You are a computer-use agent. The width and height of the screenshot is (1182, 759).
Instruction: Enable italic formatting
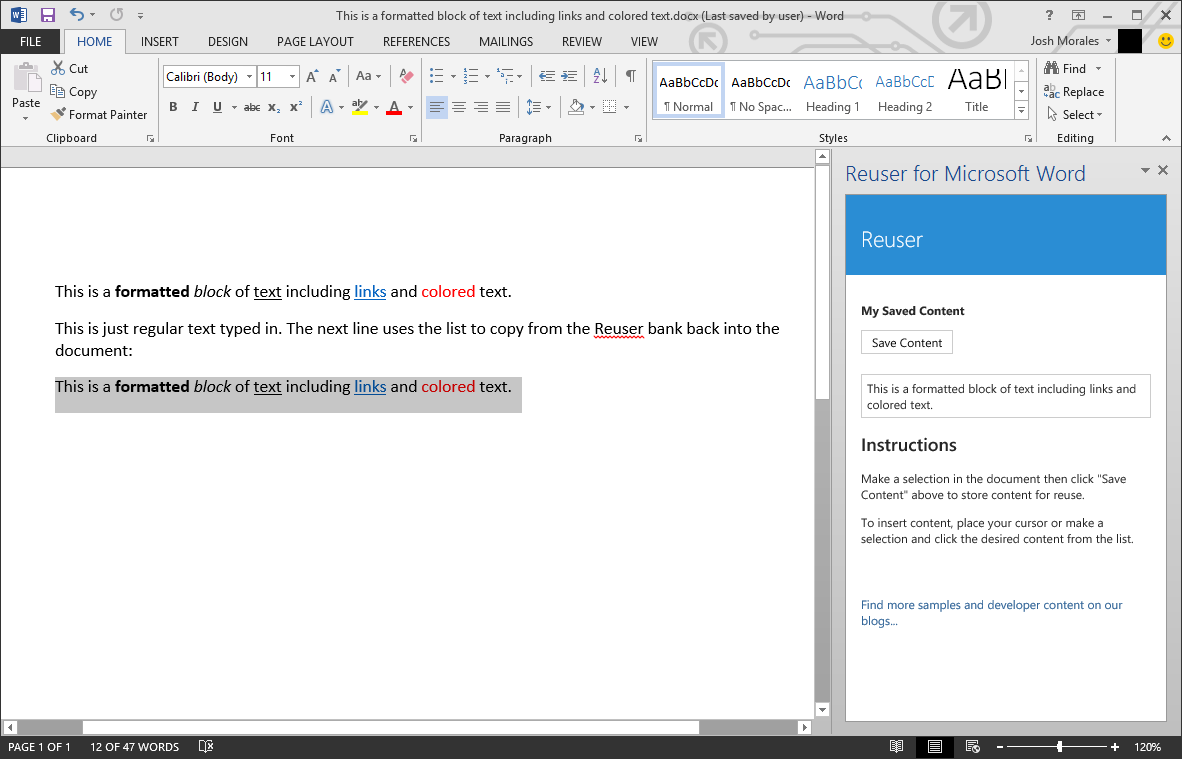(195, 107)
